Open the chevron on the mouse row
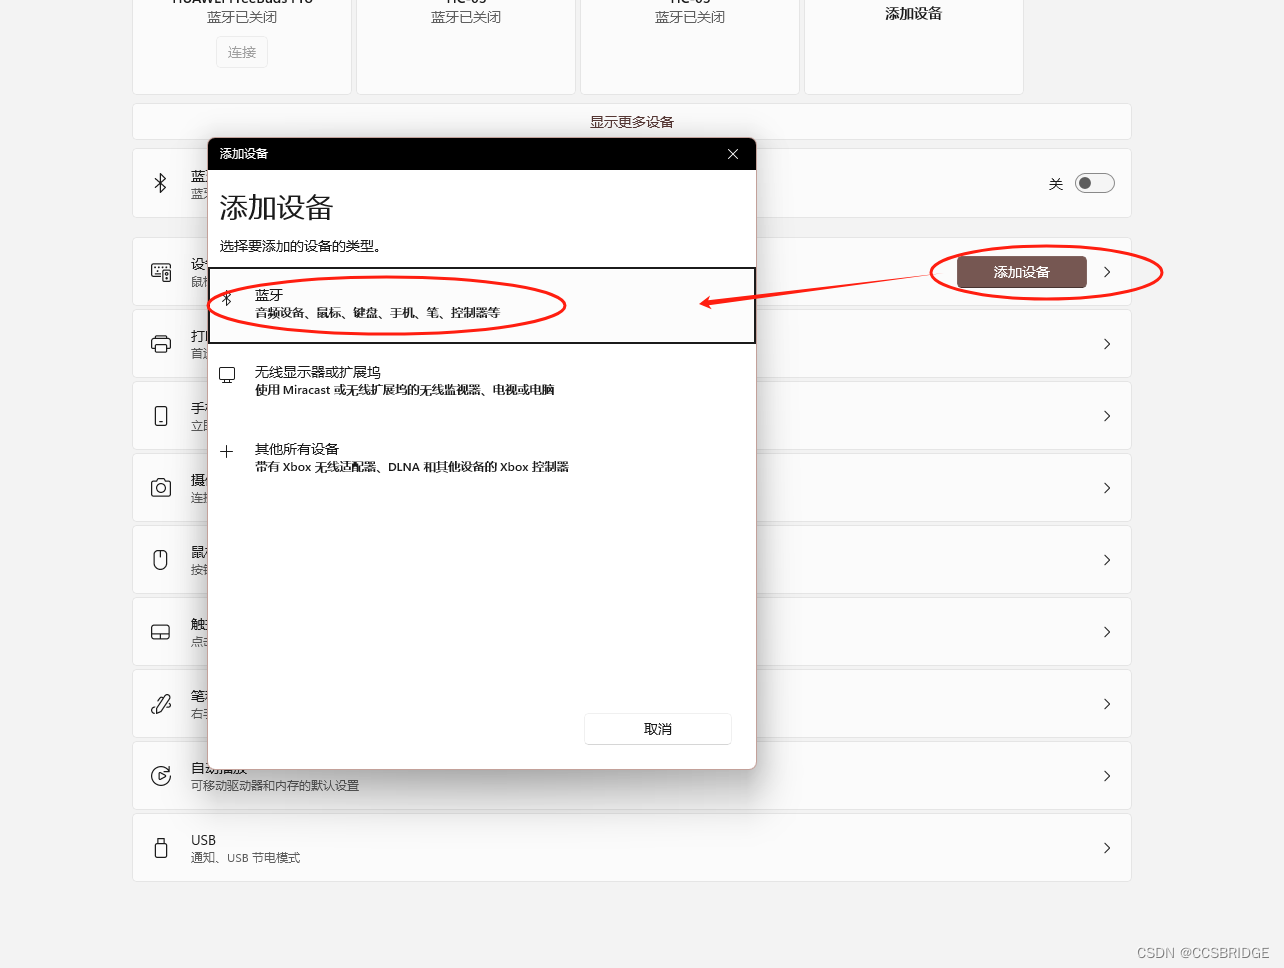The image size is (1284, 968). tap(1107, 560)
